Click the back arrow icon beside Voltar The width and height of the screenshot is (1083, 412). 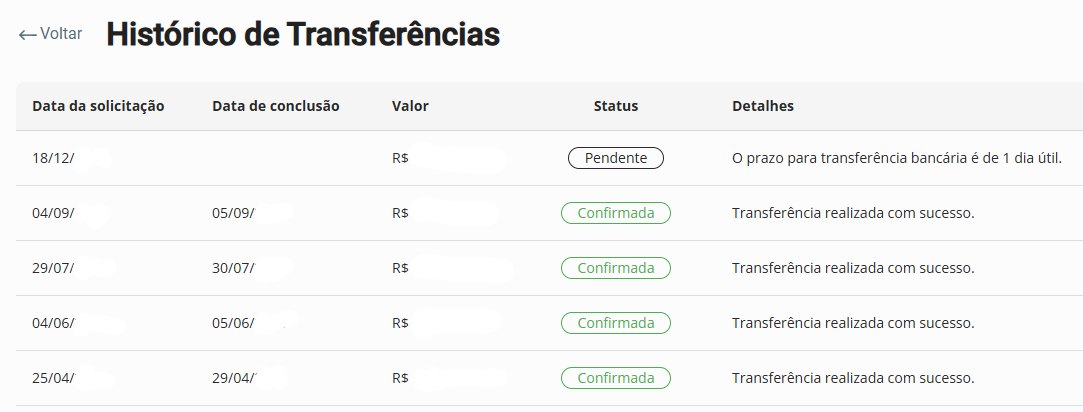coord(27,35)
